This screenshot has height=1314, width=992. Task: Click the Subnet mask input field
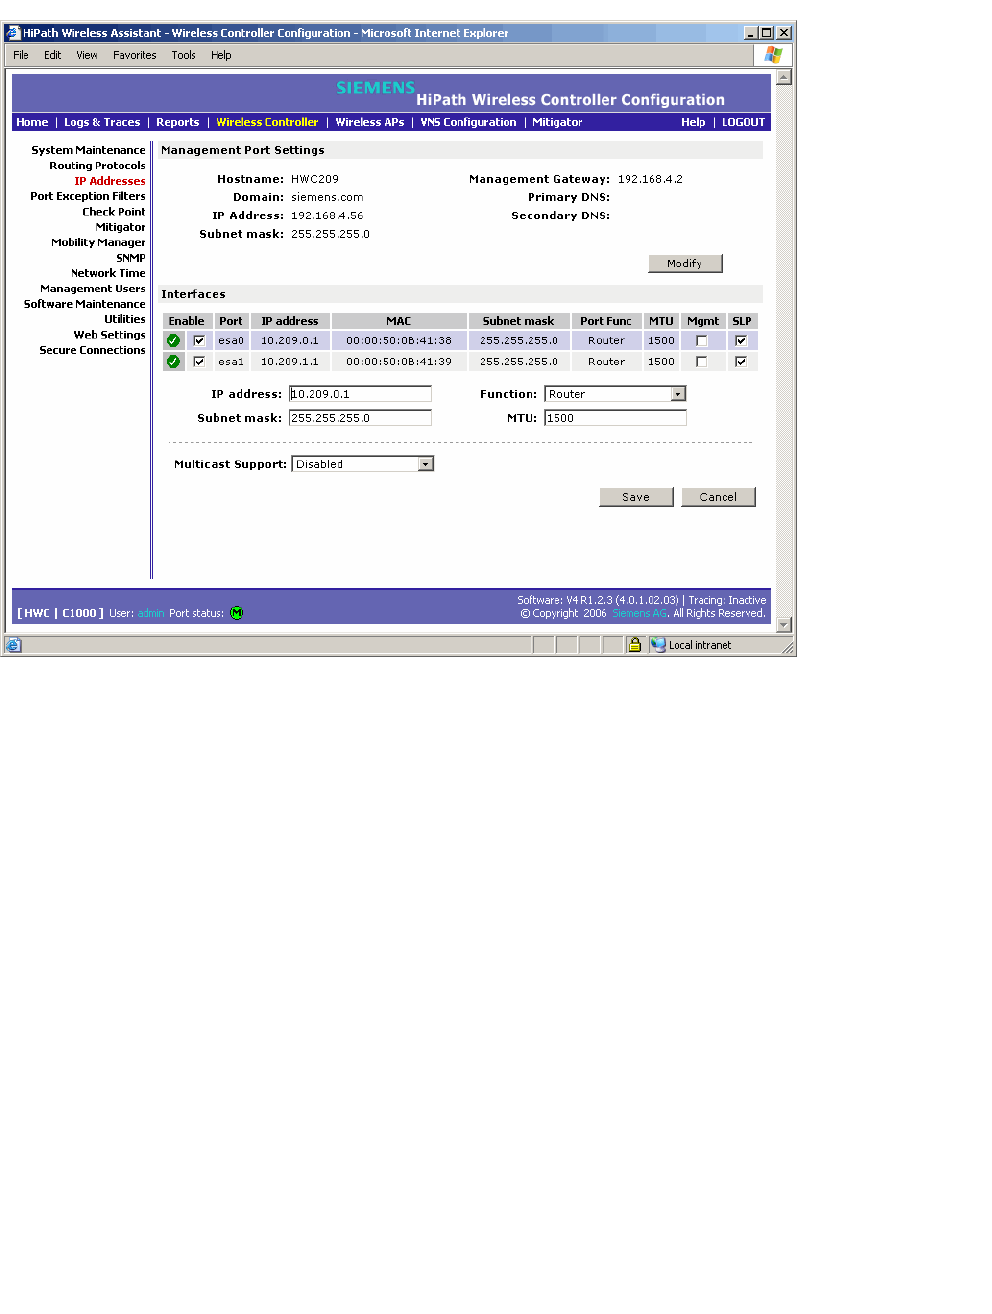[360, 418]
